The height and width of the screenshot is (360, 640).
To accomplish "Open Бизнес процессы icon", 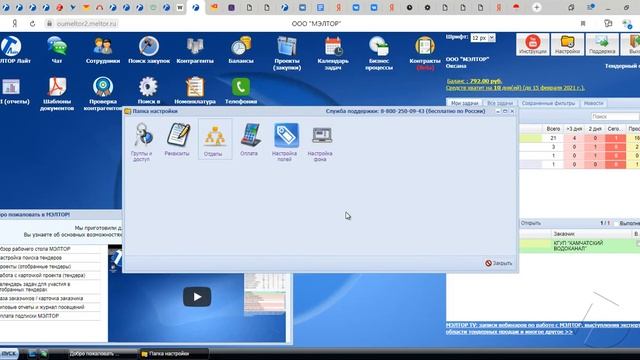I will coord(379,53).
